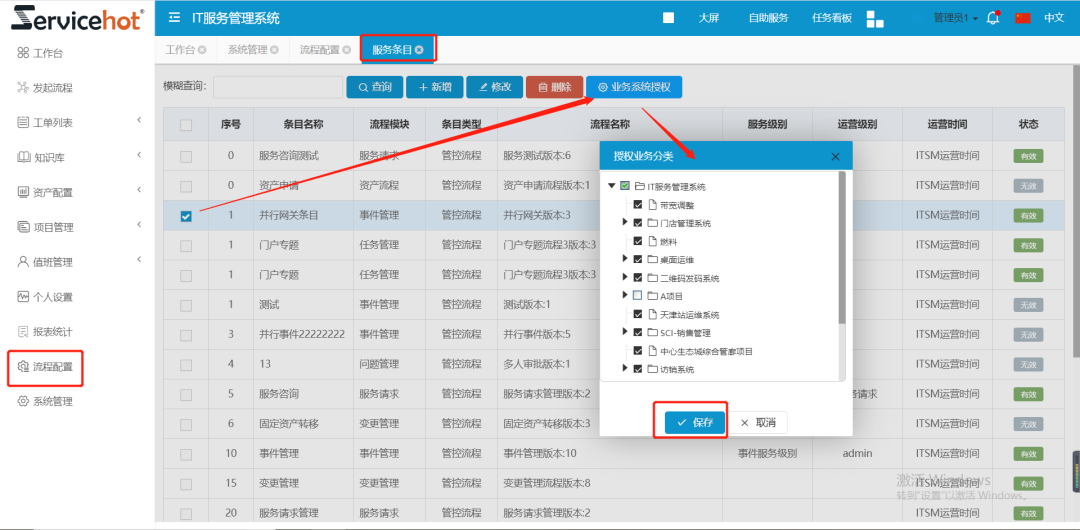This screenshot has height=530, width=1080.
Task: Click the grid layout icon in header
Action: click(875, 19)
